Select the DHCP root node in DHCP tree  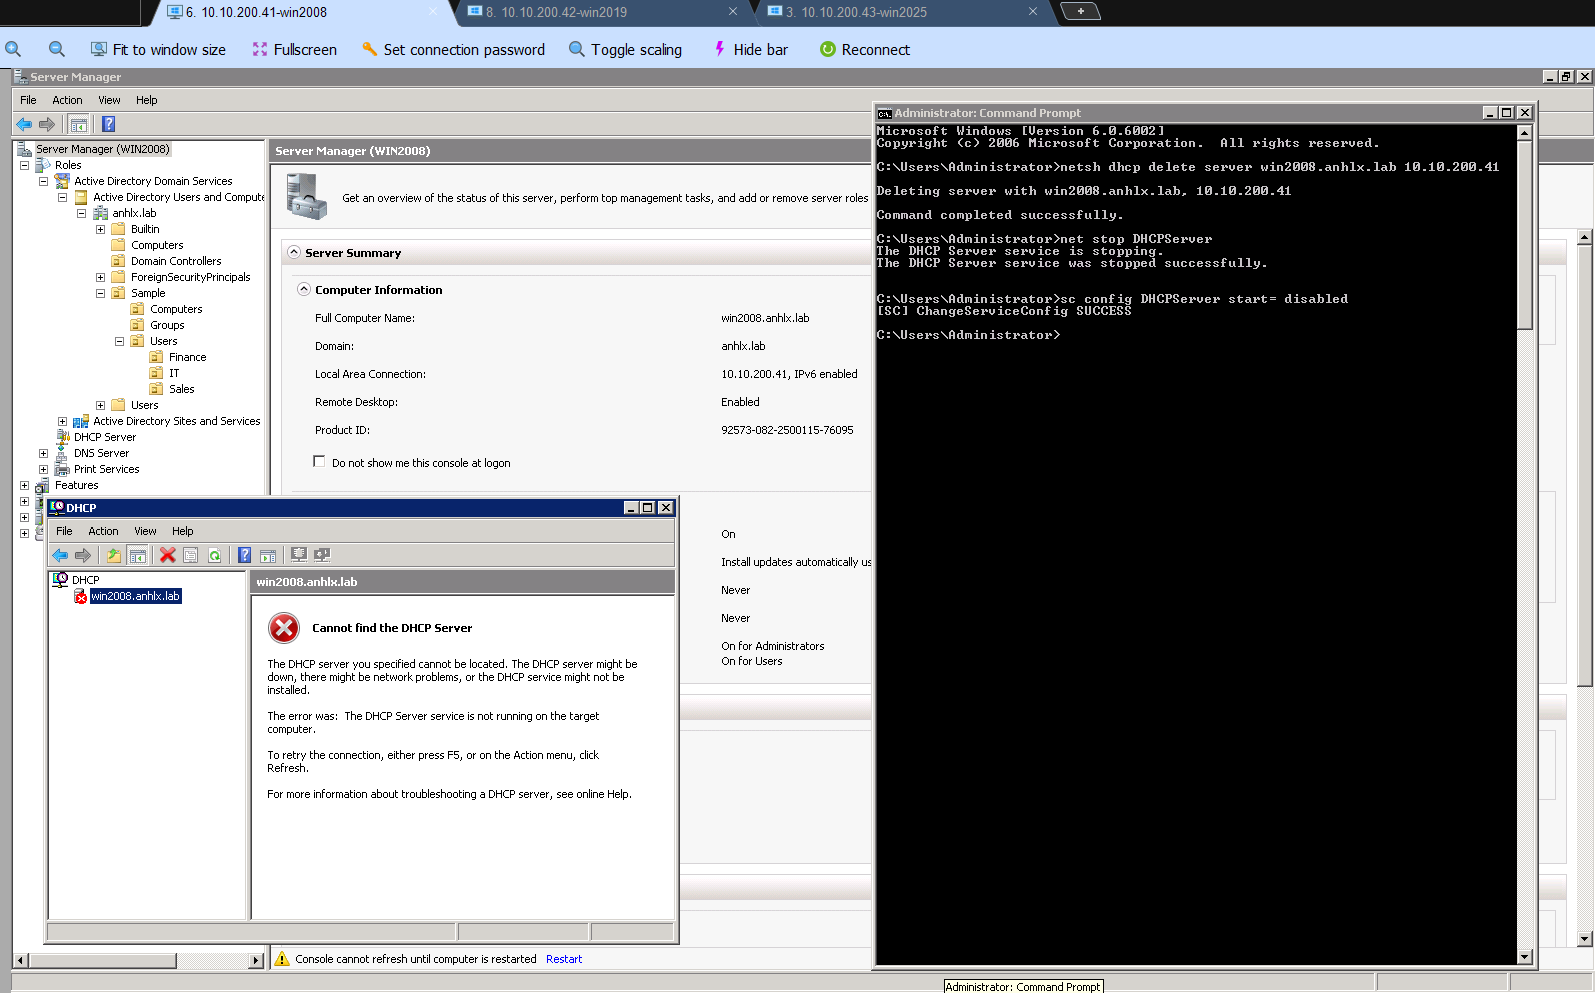pos(85,580)
